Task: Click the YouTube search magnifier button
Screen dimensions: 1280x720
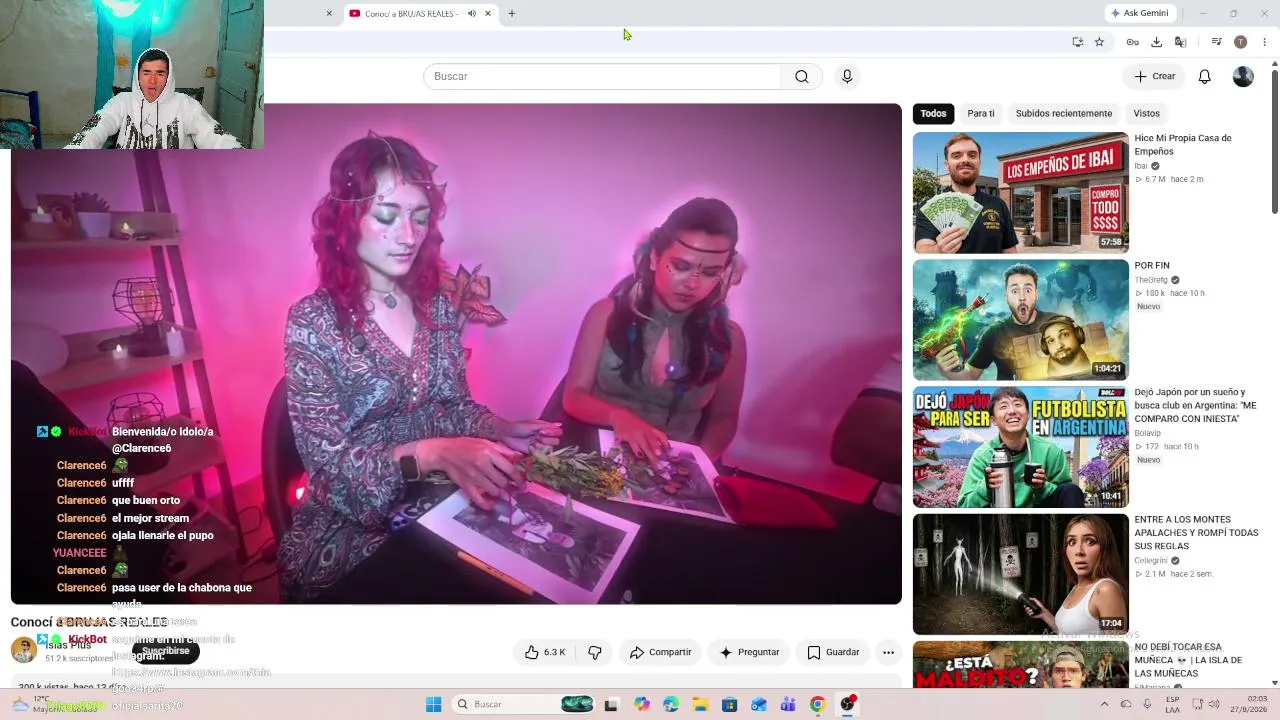Action: 801,77
